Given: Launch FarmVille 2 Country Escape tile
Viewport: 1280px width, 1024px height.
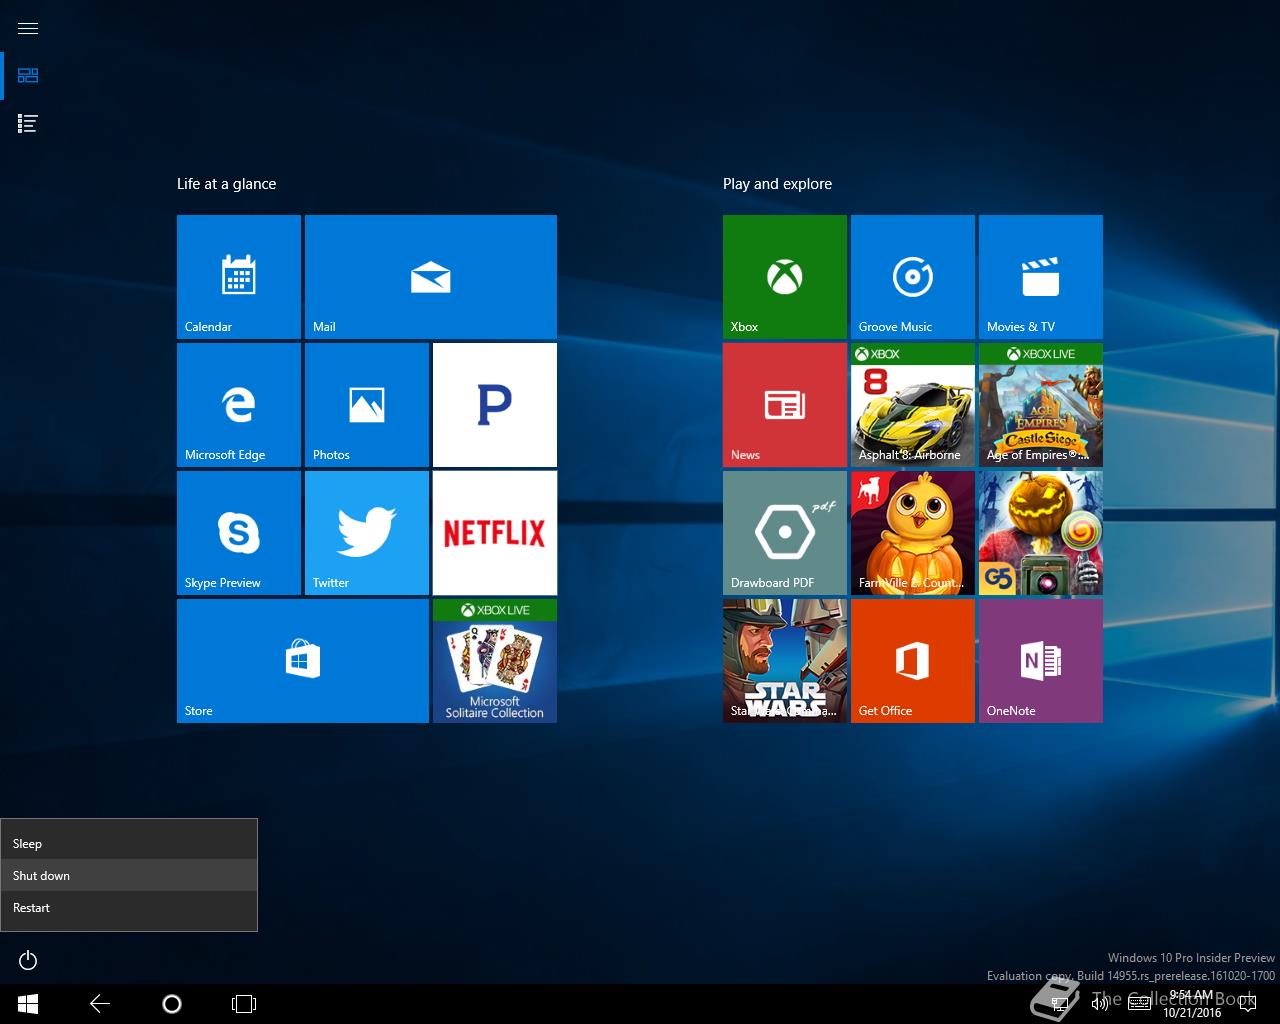Looking at the screenshot, I should 913,533.
